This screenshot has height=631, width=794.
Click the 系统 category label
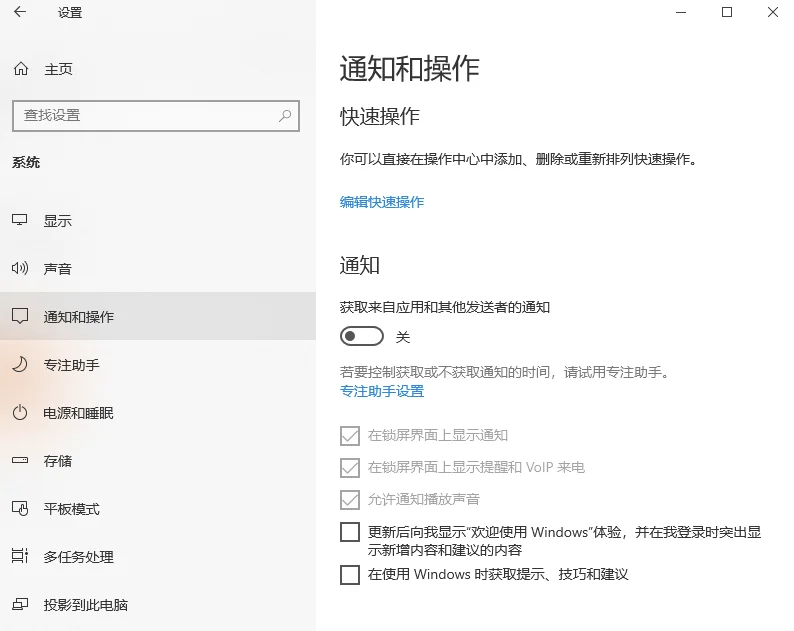click(x=26, y=163)
